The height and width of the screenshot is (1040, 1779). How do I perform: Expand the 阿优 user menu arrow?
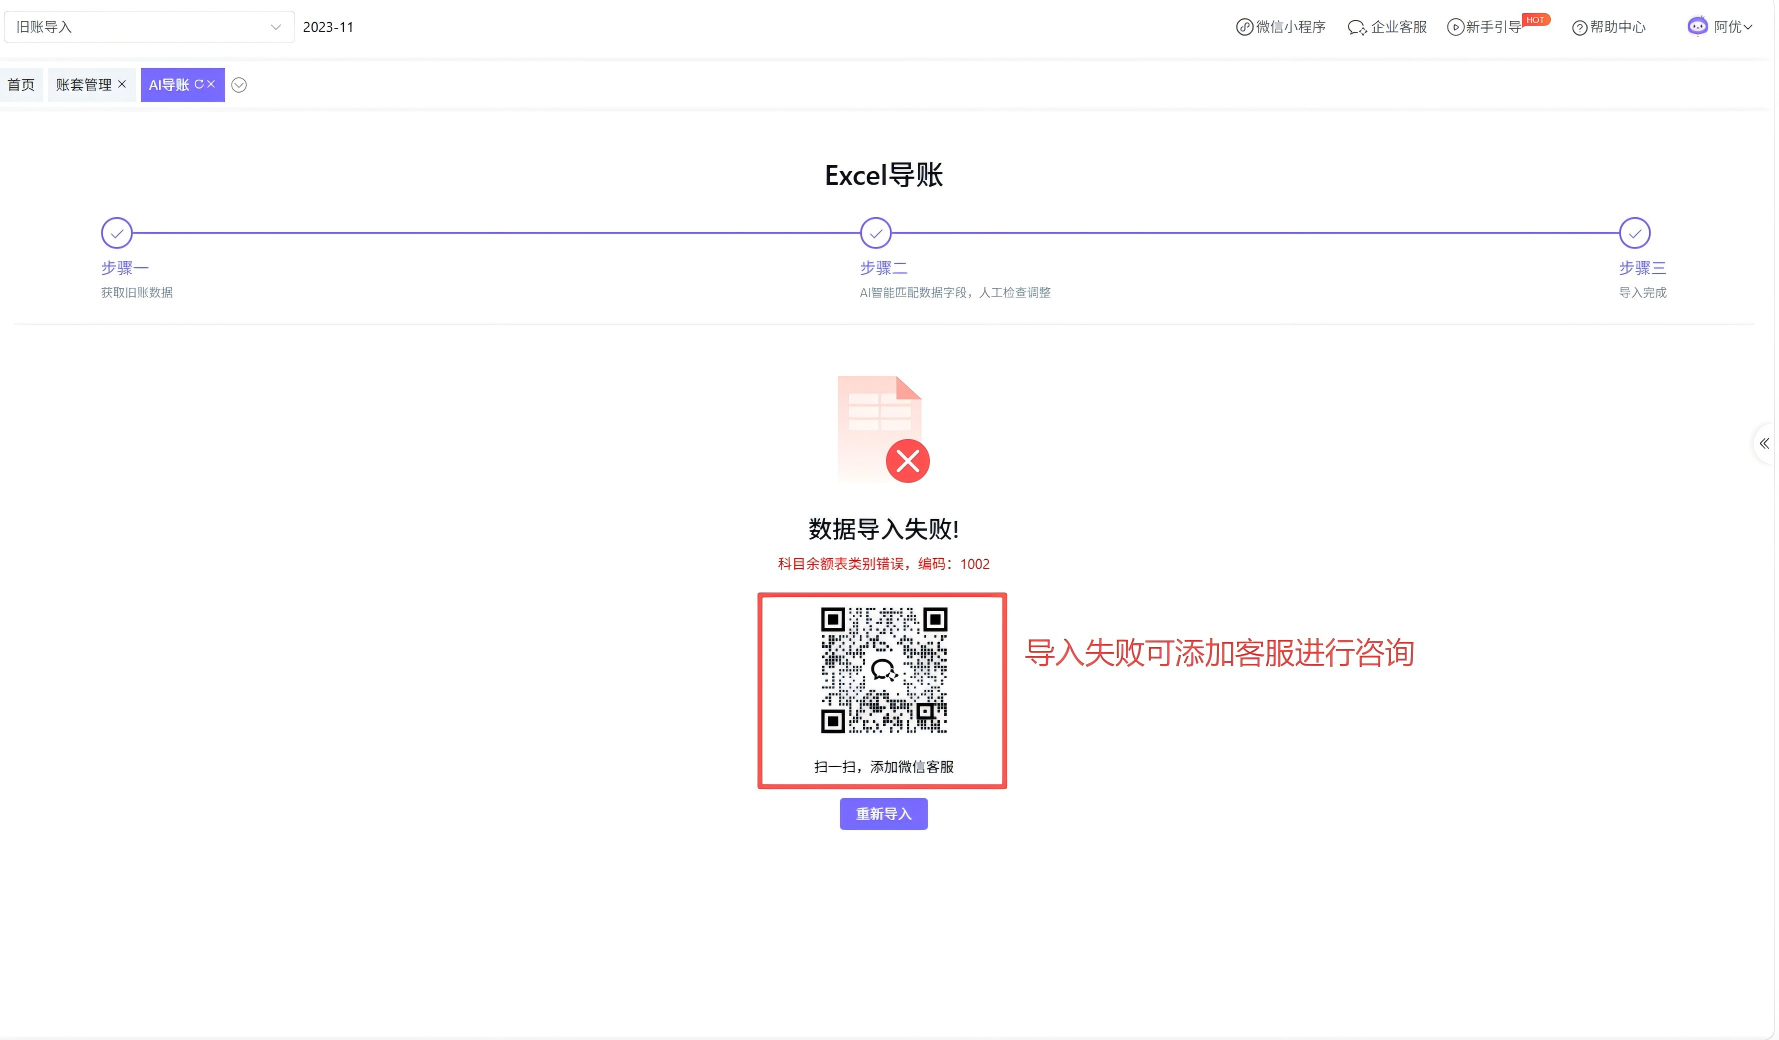1748,27
